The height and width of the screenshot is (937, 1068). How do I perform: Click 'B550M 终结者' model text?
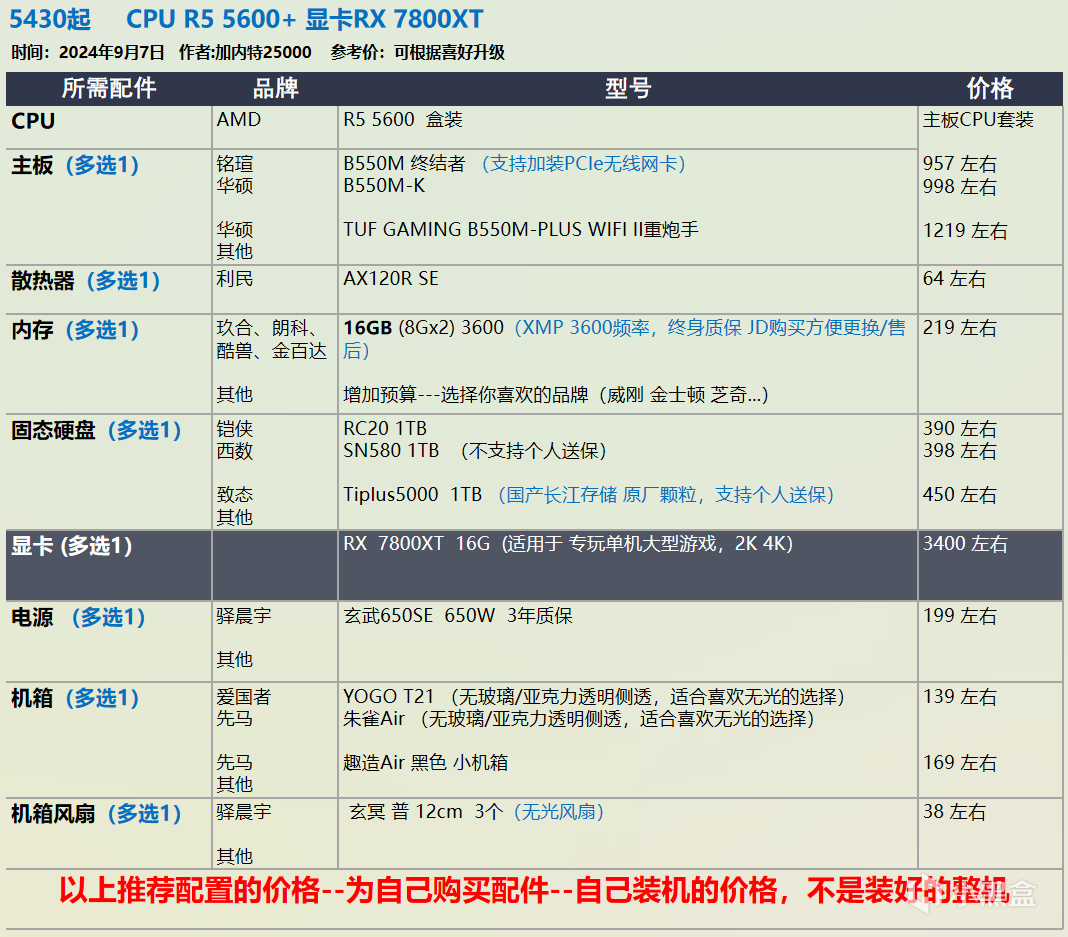(x=404, y=163)
